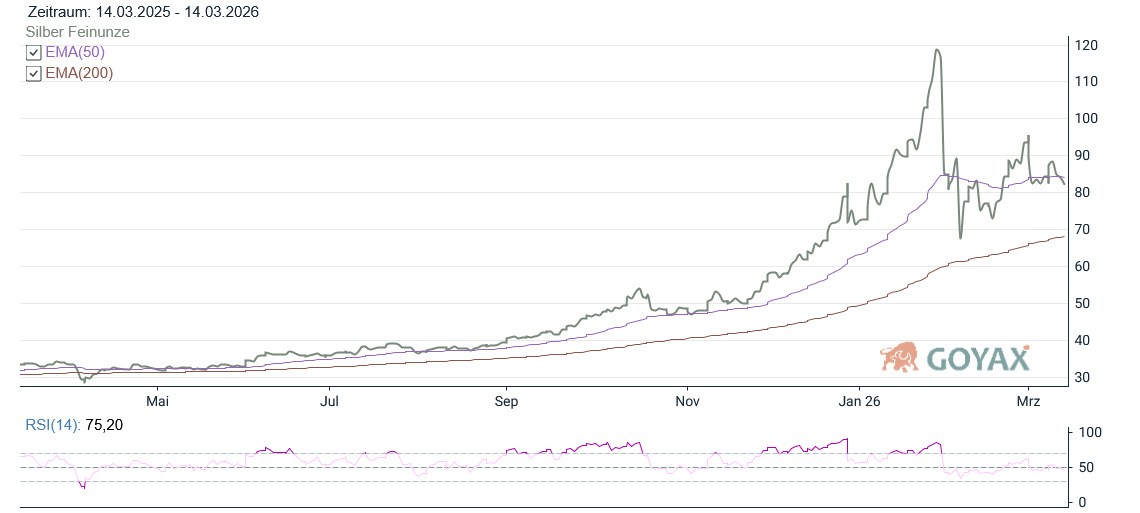Uncheck the EMA(200) checkbox

coord(34,74)
